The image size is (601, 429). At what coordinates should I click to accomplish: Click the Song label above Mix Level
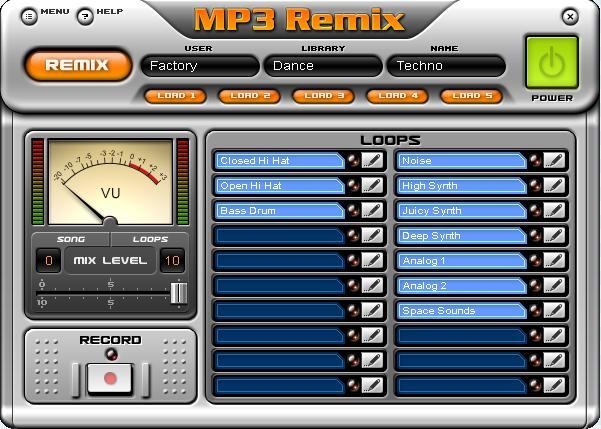(71, 239)
